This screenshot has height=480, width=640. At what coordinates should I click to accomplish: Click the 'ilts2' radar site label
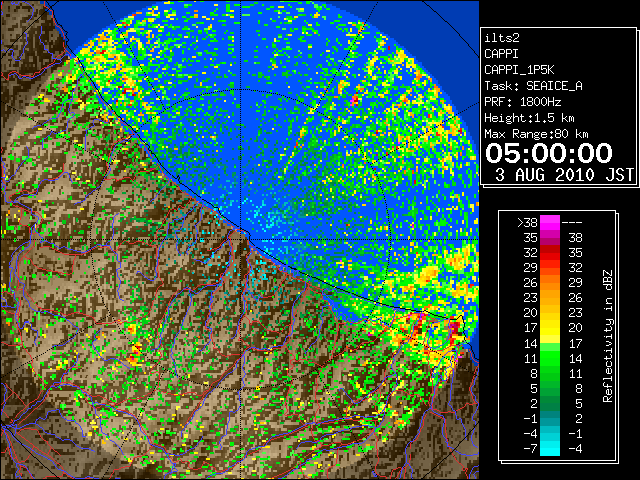pyautogui.click(x=502, y=38)
